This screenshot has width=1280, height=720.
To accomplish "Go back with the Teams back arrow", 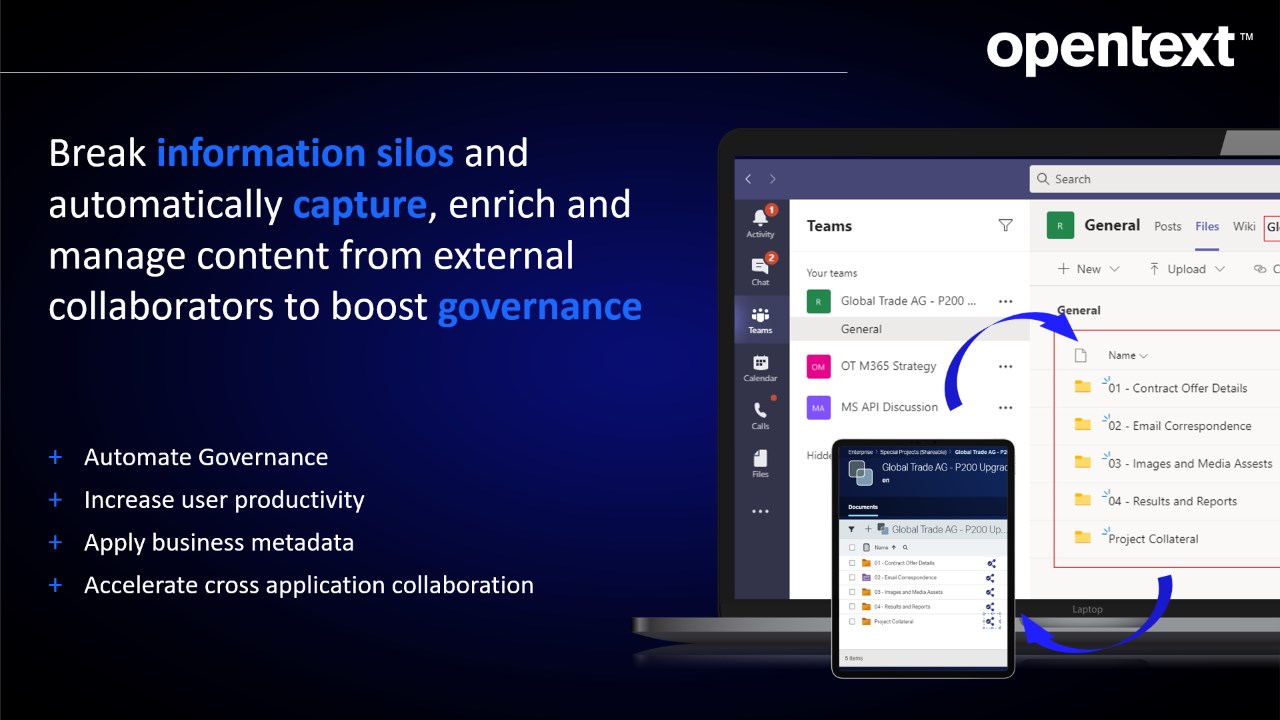I will point(748,179).
